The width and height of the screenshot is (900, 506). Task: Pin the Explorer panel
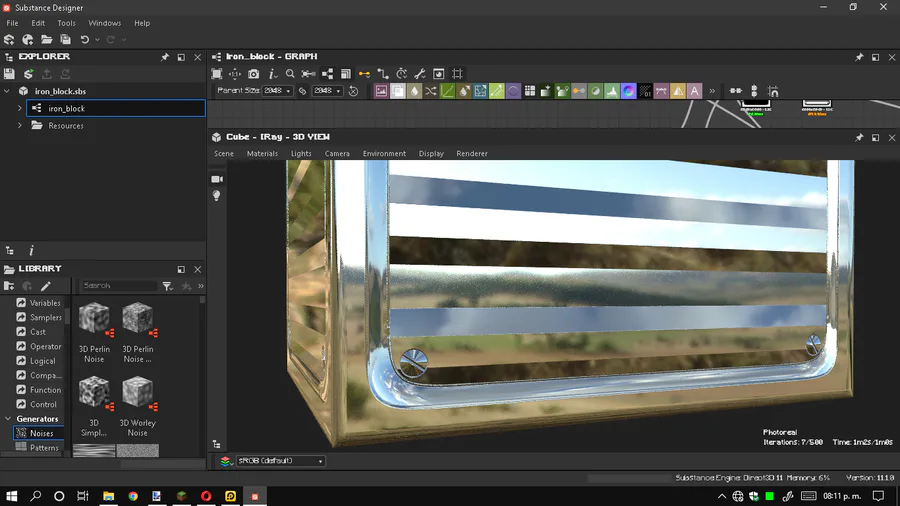click(x=165, y=57)
